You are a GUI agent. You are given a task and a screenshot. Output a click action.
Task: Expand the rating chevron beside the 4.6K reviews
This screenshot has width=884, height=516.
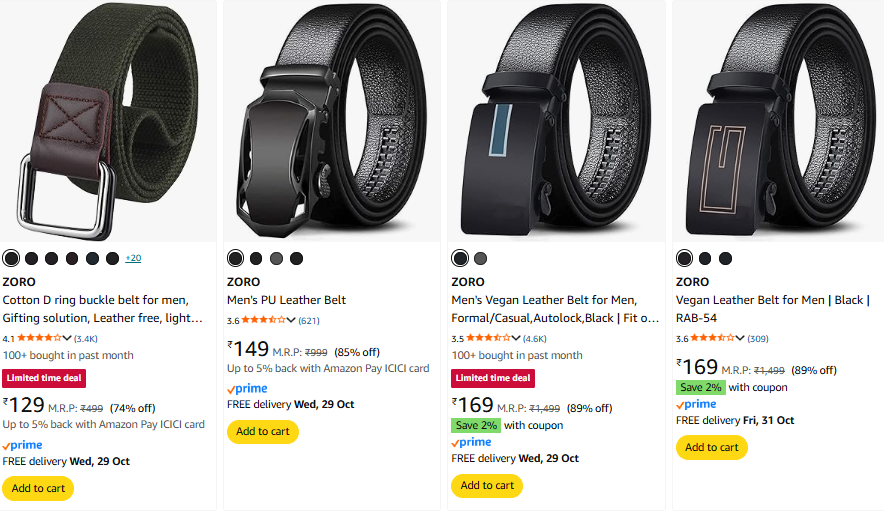516,338
